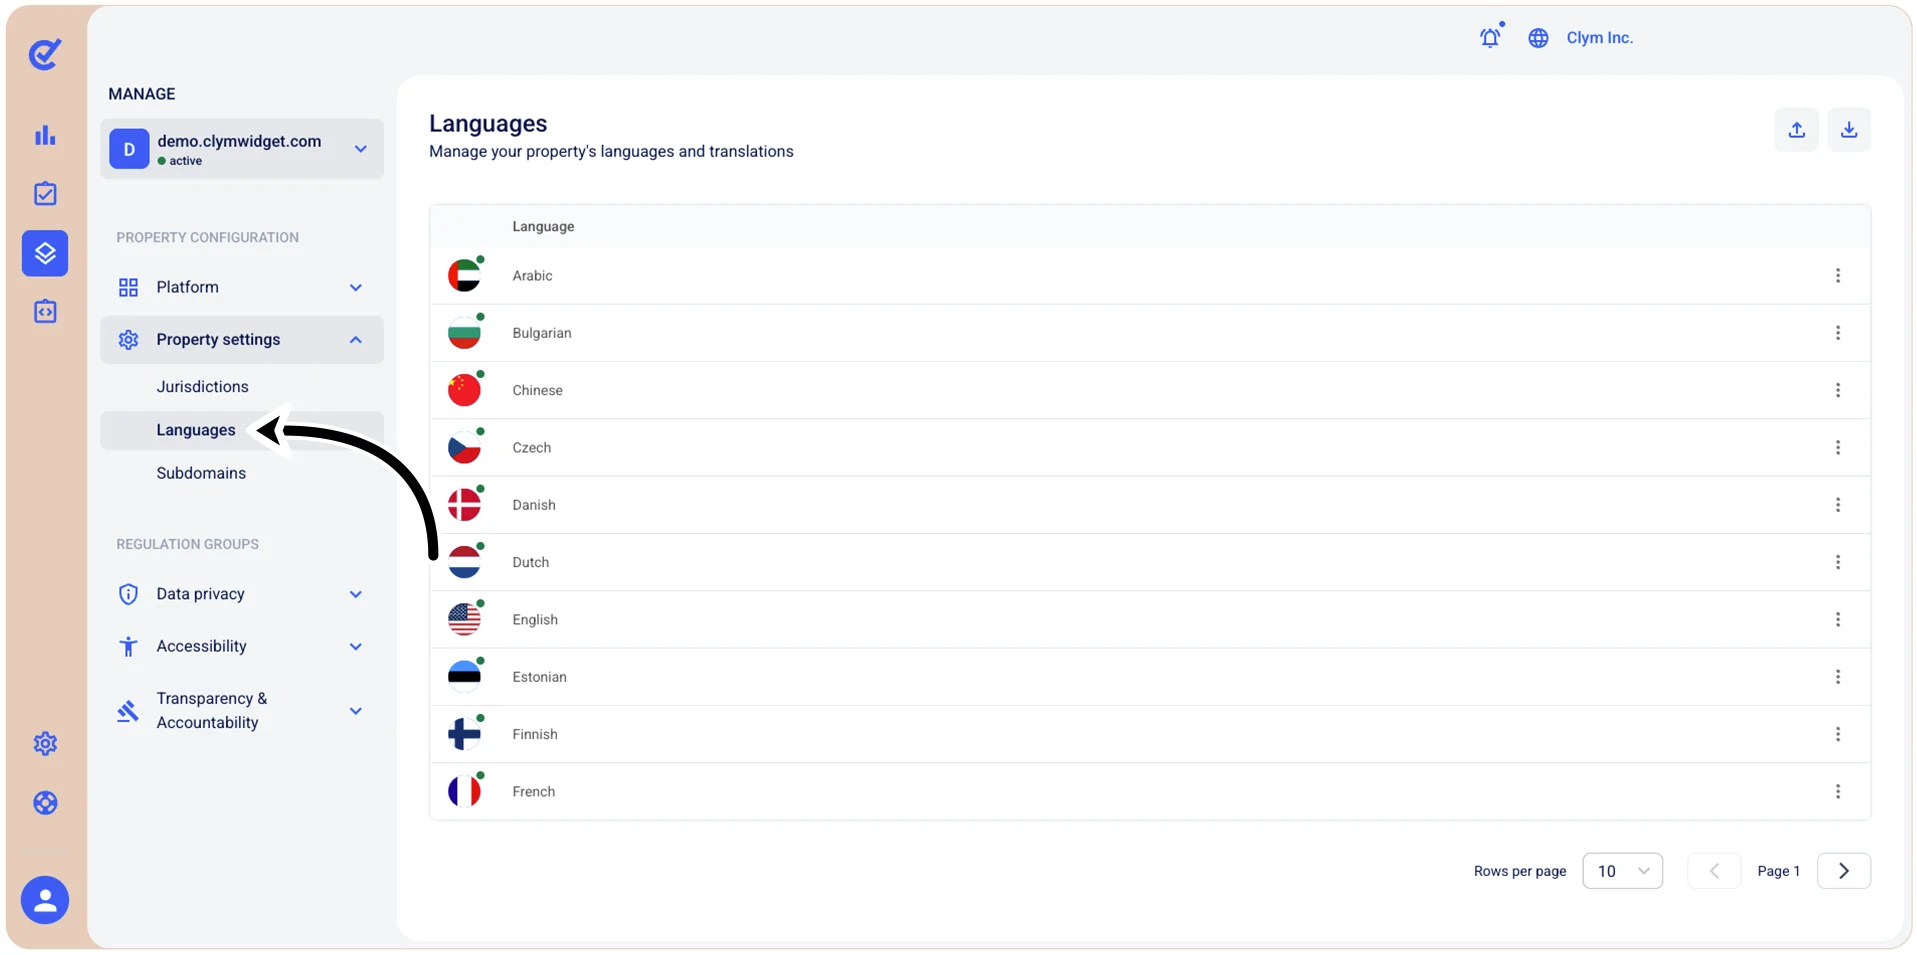Image resolution: width=1917 pixels, height=955 pixels.
Task: Collapse the Property settings section
Action: point(241,340)
